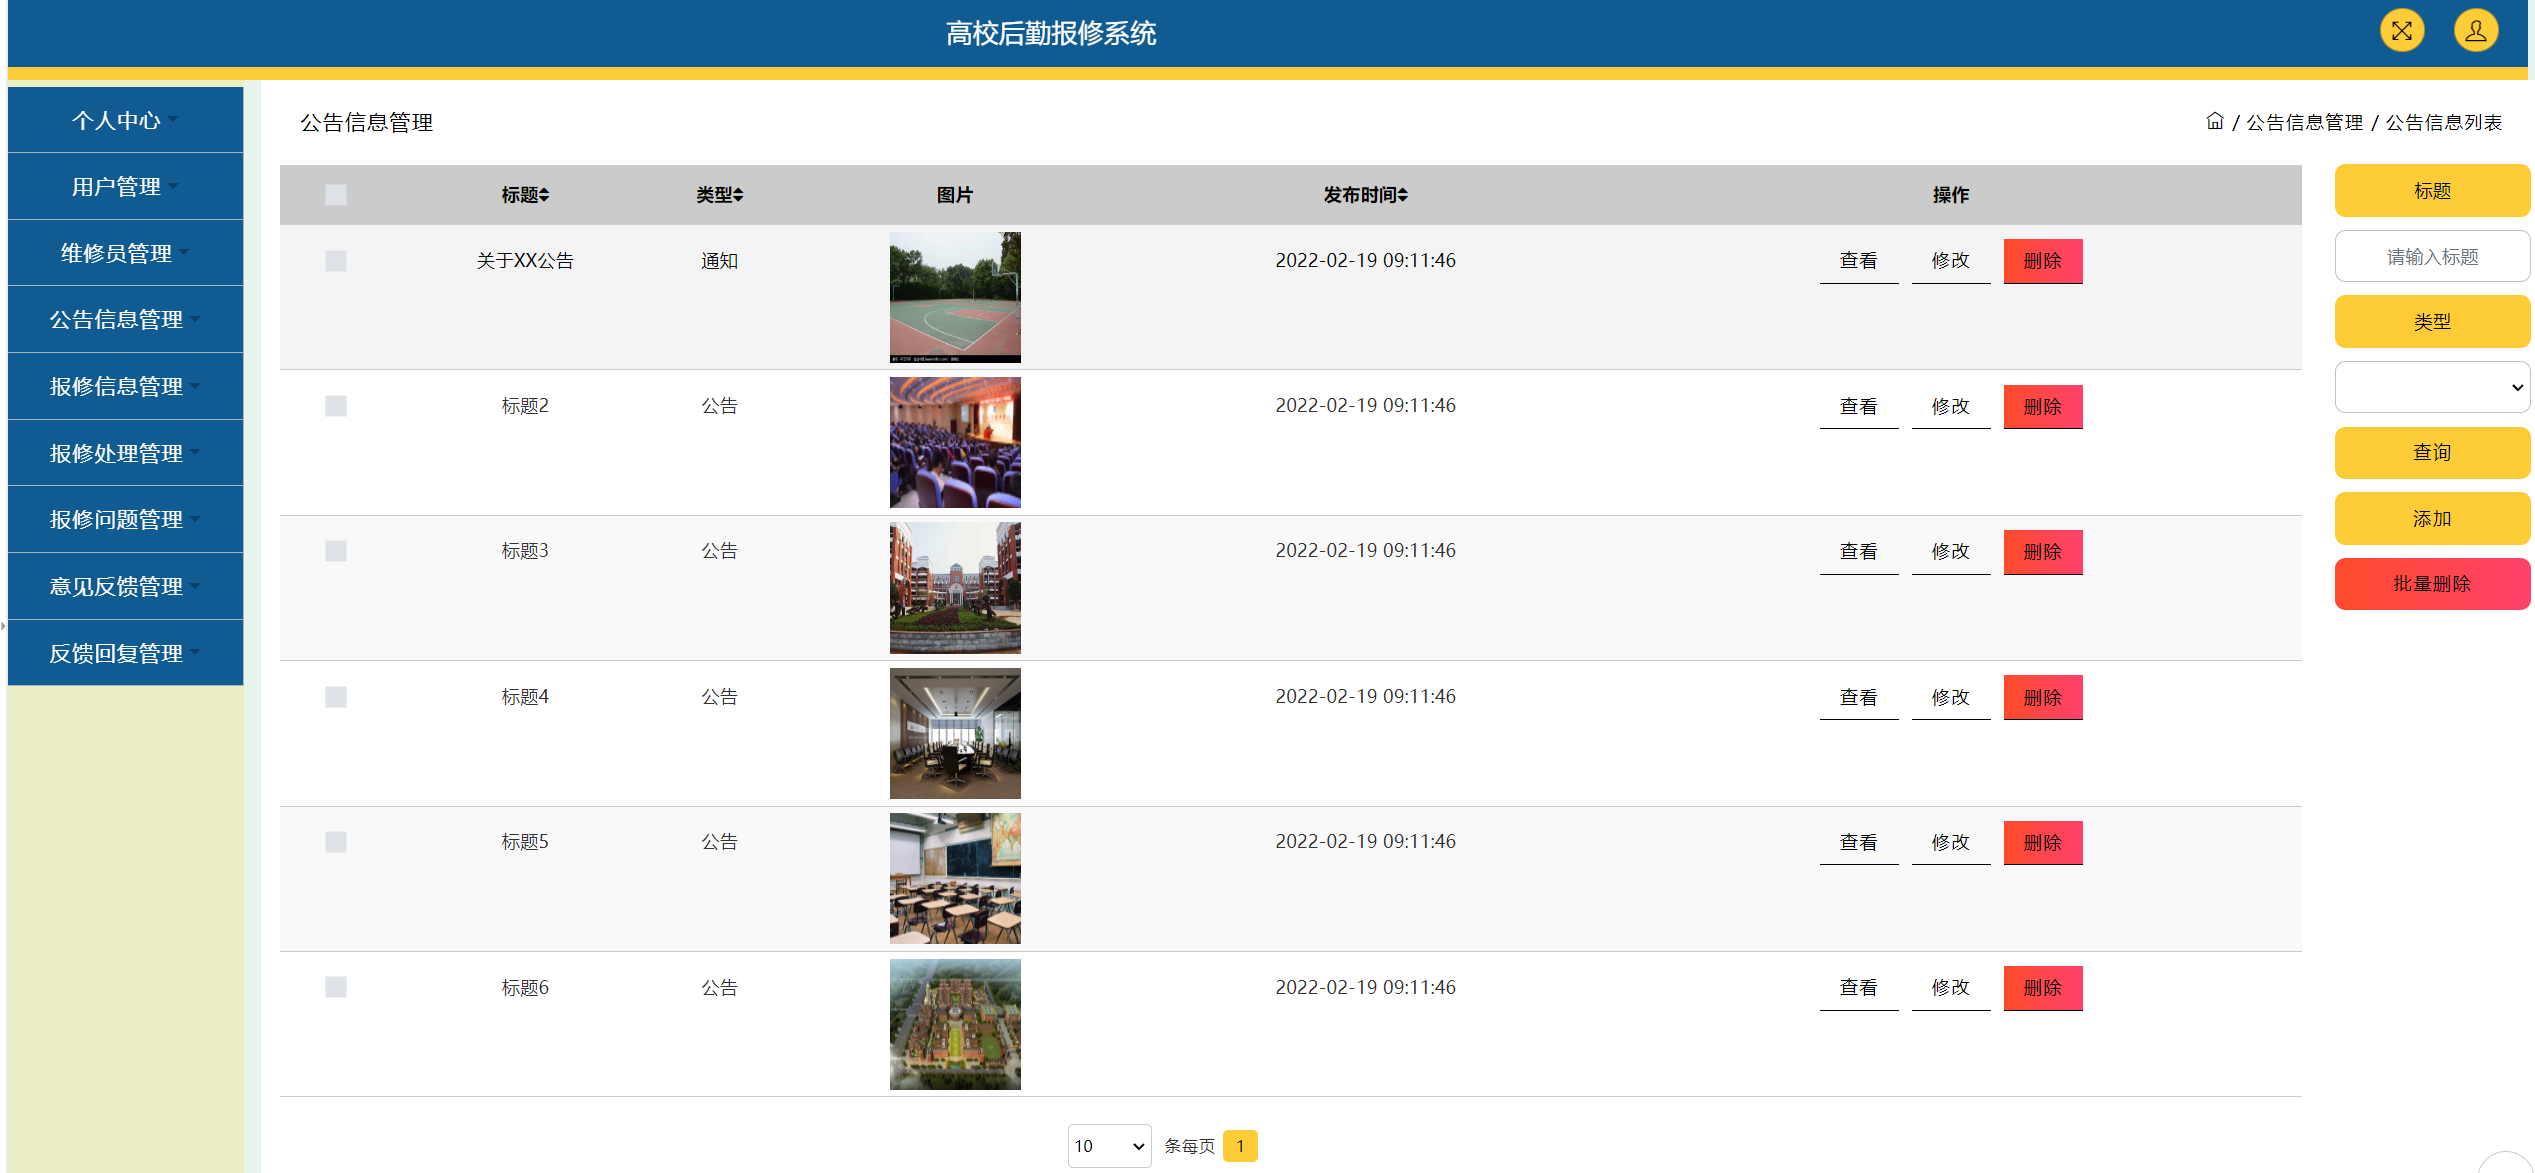
Task: Check the checkbox for 关于XX公告 row
Action: click(x=335, y=260)
